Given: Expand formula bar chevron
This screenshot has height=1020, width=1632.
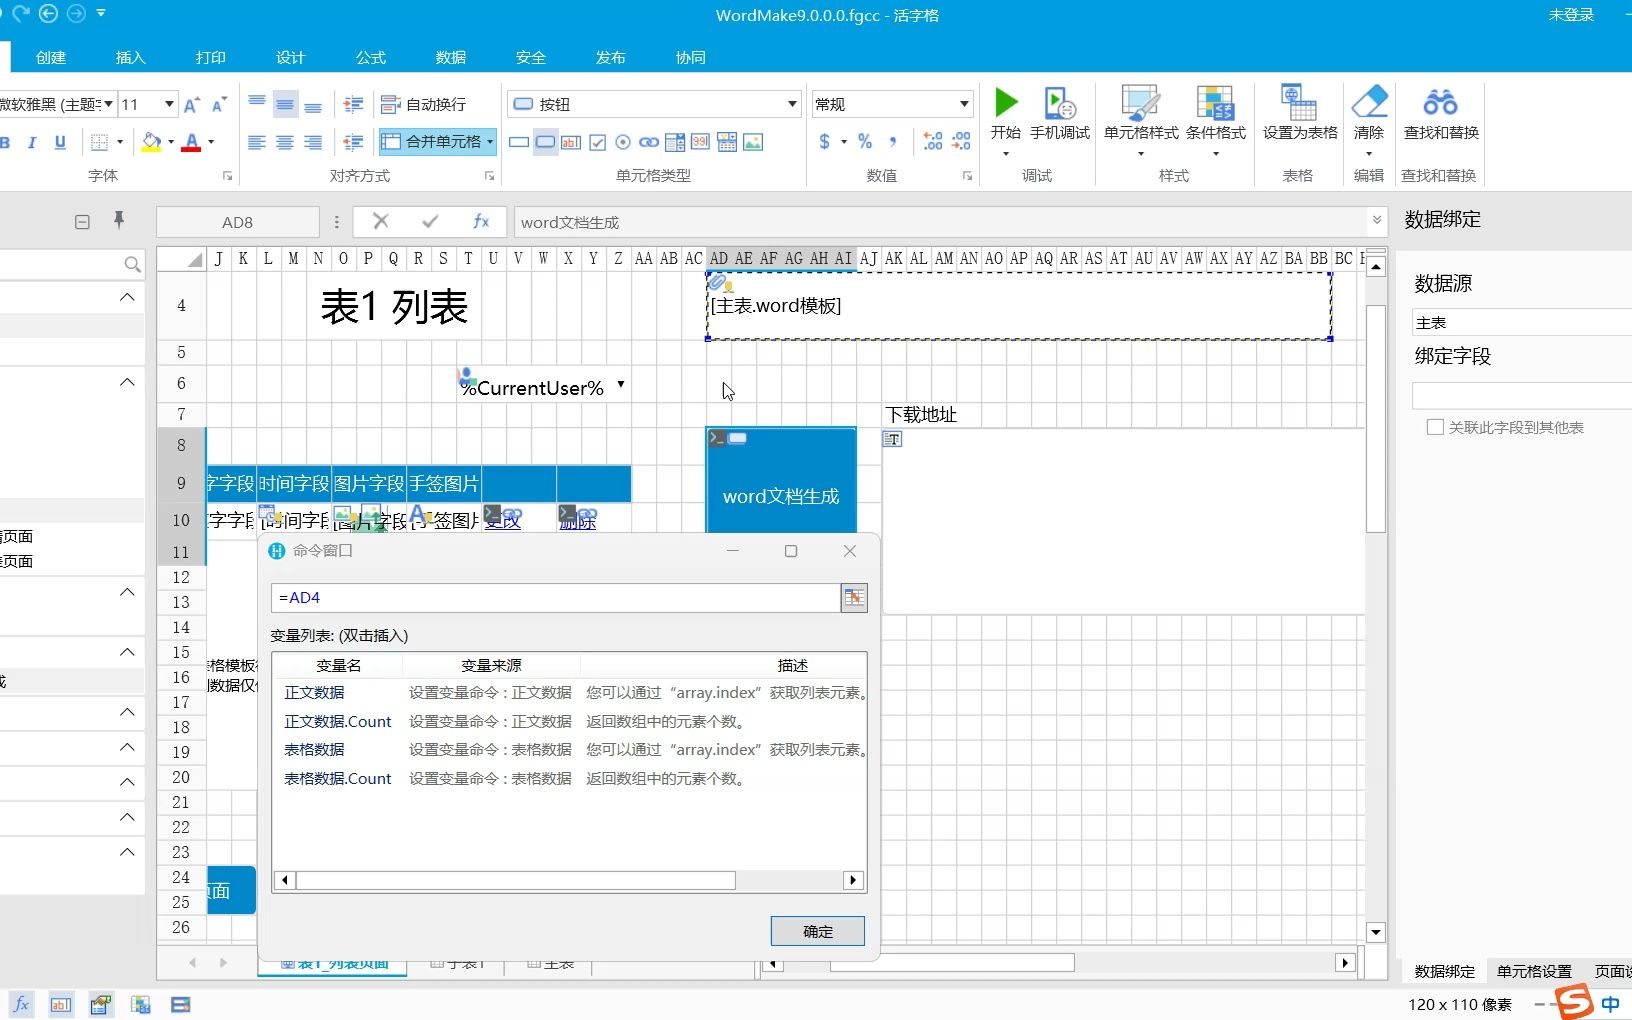Looking at the screenshot, I should coord(1377,221).
